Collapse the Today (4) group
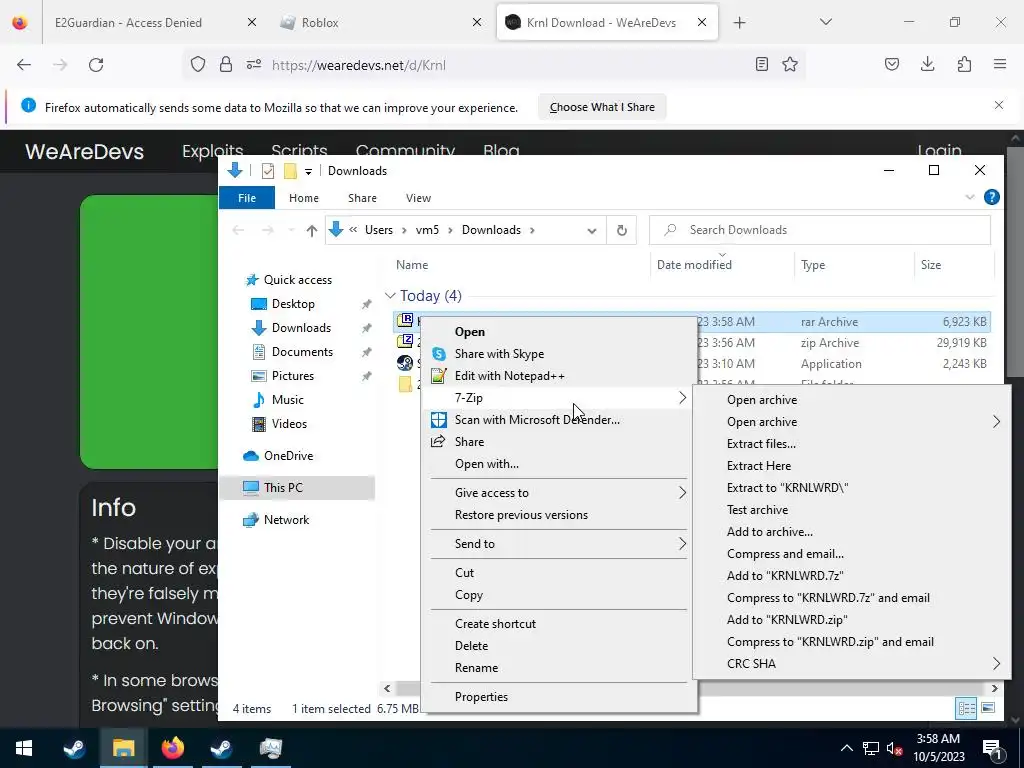1024x768 pixels. 390,296
